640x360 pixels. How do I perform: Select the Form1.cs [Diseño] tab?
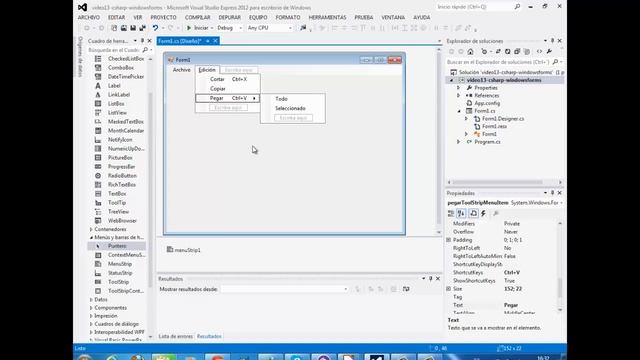[180, 41]
